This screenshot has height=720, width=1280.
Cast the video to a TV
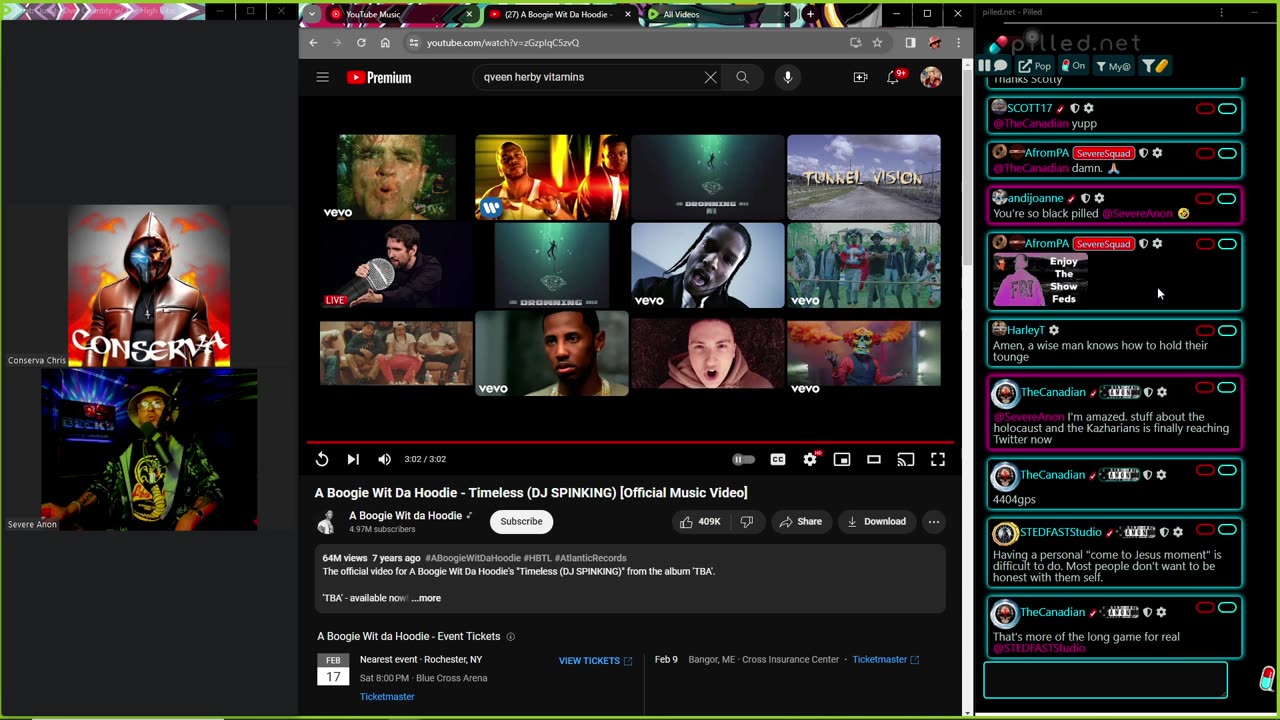(x=906, y=459)
